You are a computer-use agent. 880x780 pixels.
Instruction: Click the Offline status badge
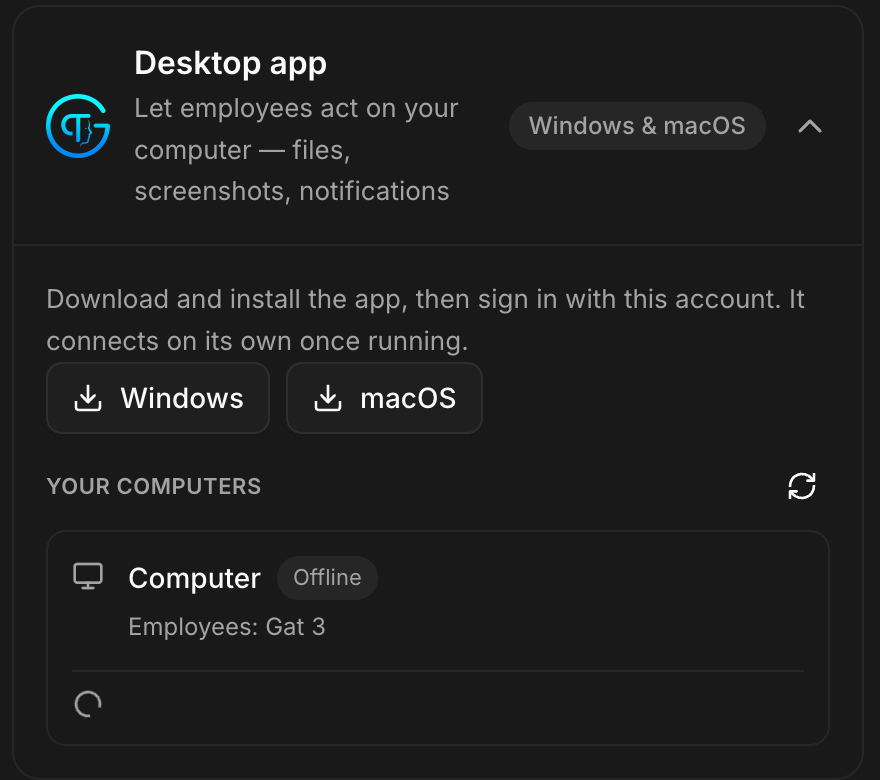(x=327, y=577)
